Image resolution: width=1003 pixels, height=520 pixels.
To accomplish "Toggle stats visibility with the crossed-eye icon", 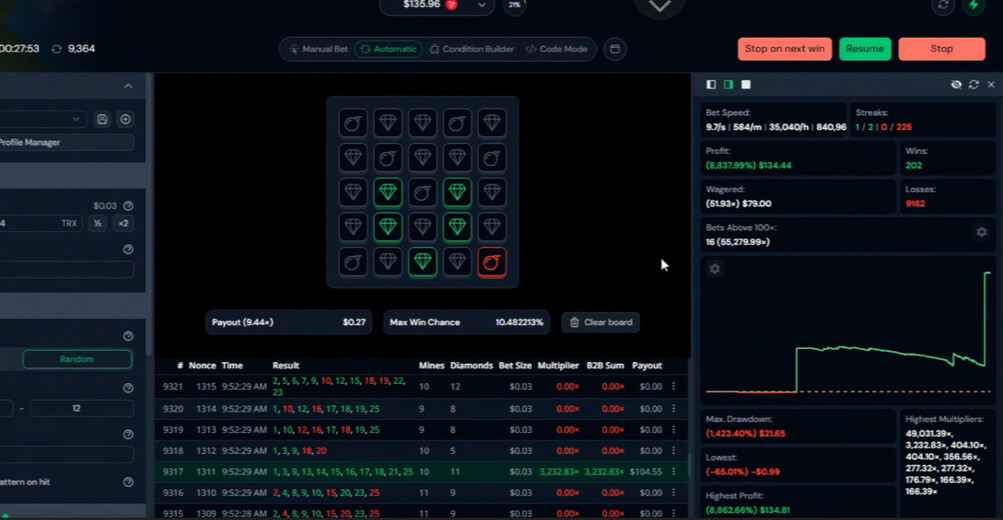I will [x=956, y=85].
